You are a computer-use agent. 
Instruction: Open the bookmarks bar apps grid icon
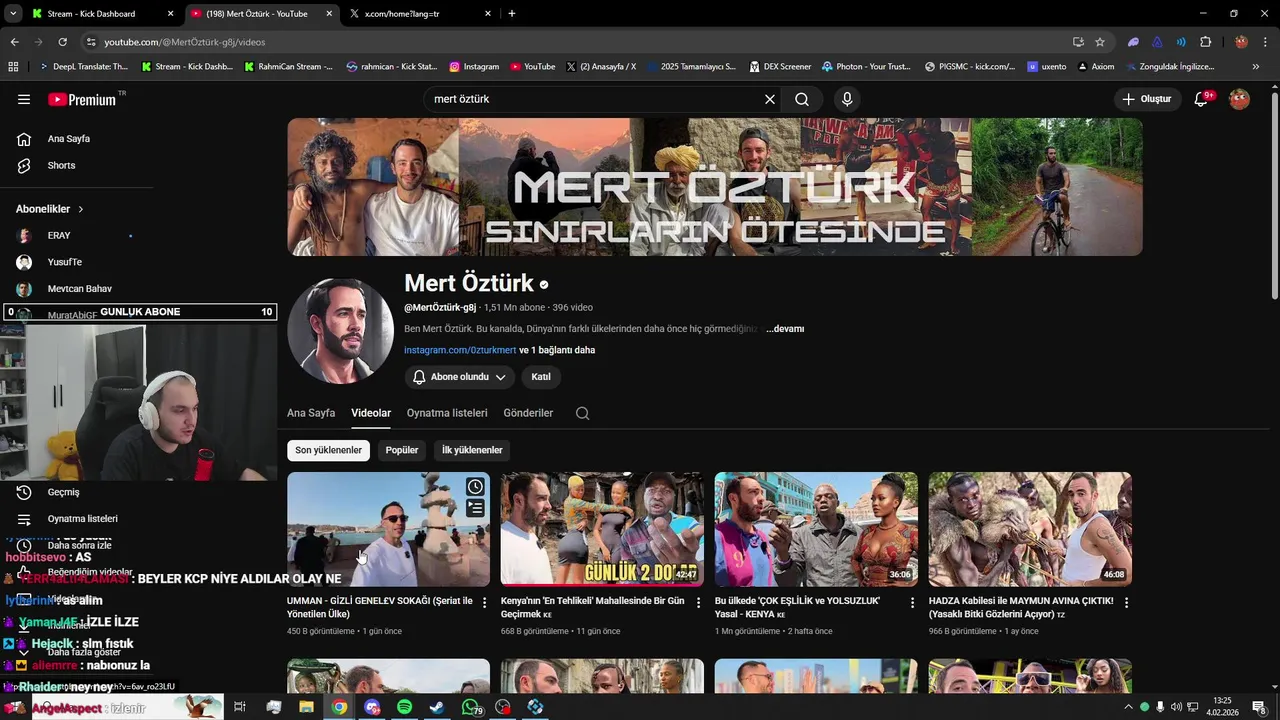point(13,67)
